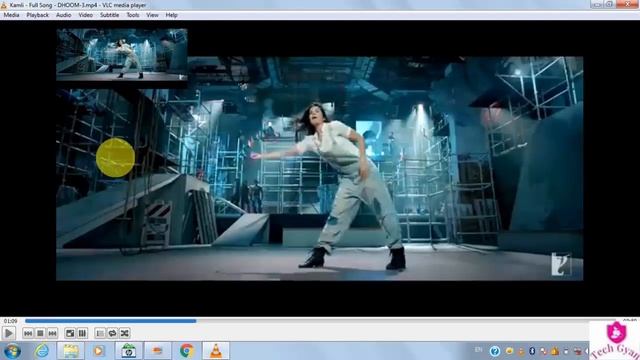This screenshot has height=360, width=640.
Task: Stop the video playback
Action: [x=40, y=333]
